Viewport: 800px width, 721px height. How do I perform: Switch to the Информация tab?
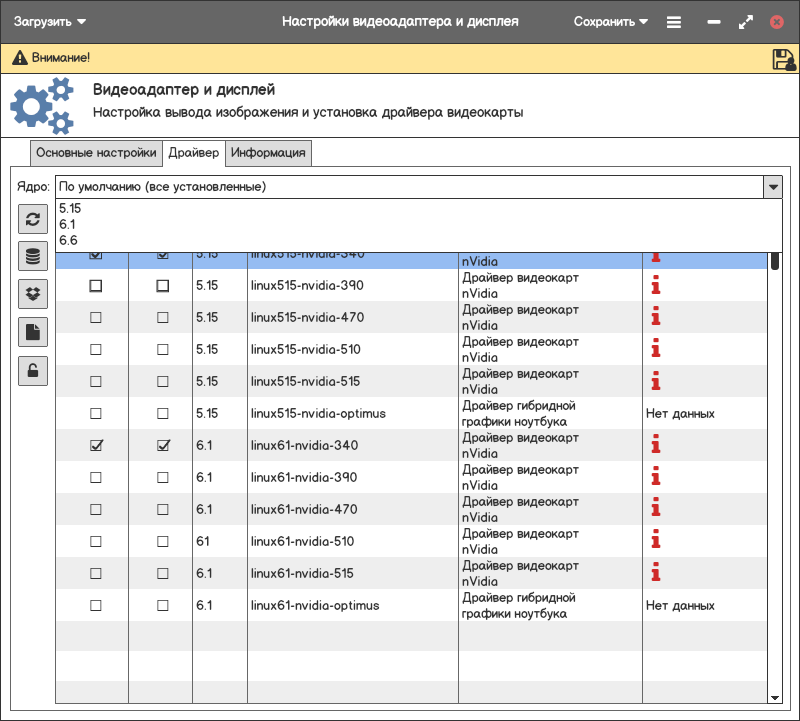(268, 153)
